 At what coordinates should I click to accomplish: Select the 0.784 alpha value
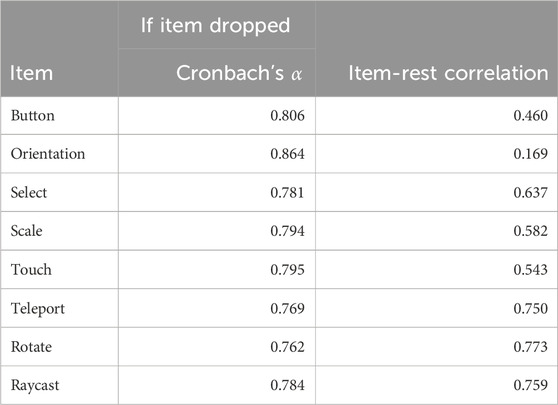tap(288, 385)
